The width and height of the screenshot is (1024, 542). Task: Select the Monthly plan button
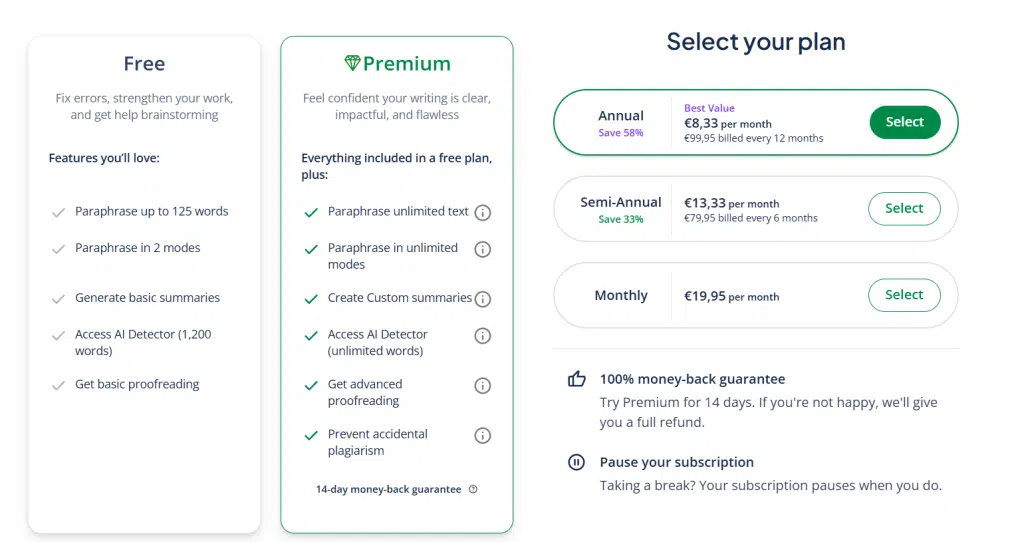[x=904, y=295]
